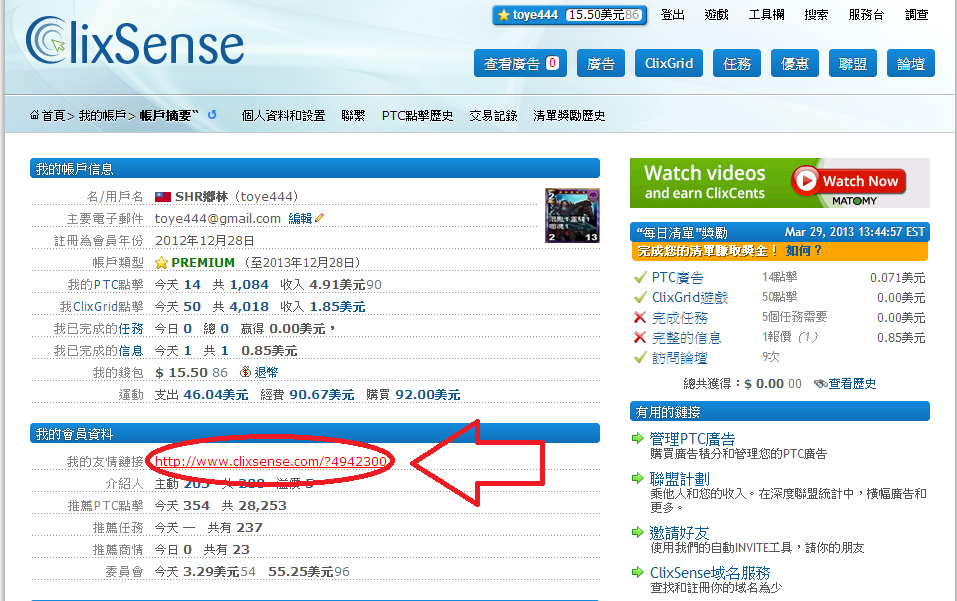Click the home icon in breadcrumb
This screenshot has width=957, height=601.
[x=35, y=115]
